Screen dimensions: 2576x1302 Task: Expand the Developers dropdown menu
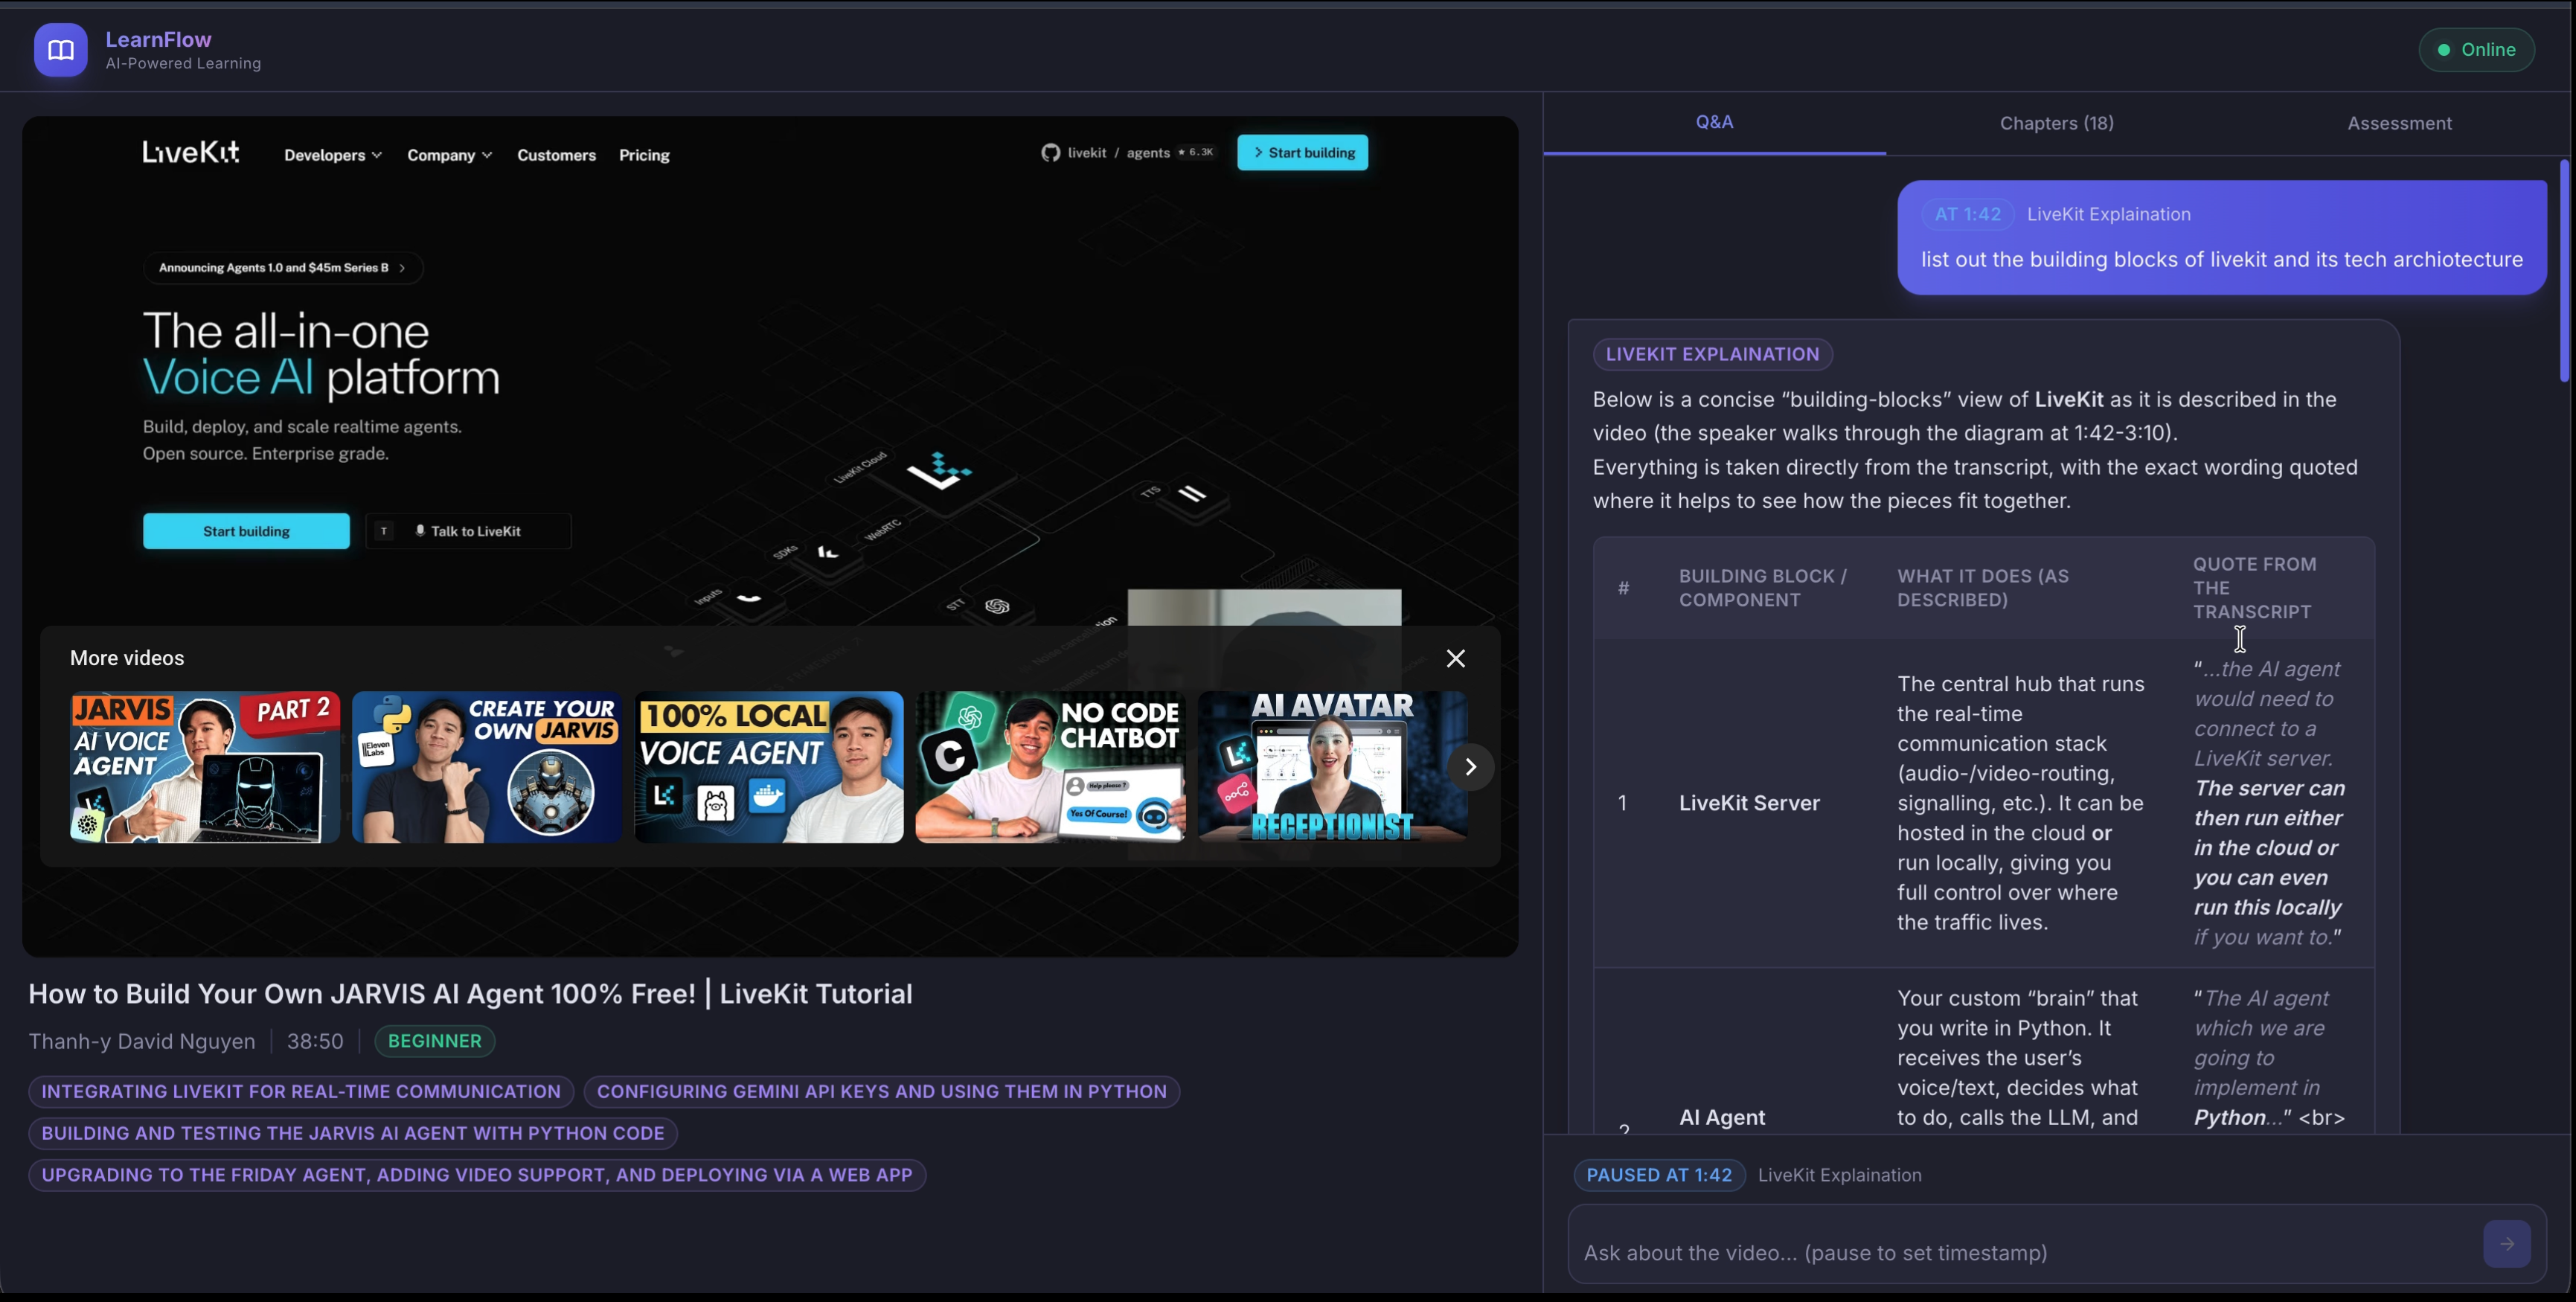coord(332,155)
